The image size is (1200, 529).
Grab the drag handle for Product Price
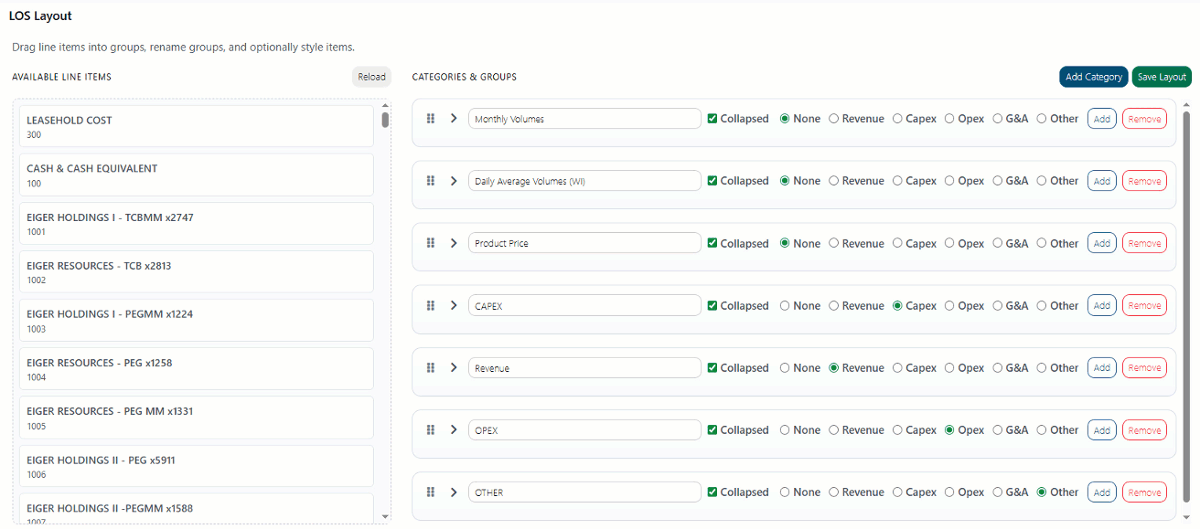(431, 243)
